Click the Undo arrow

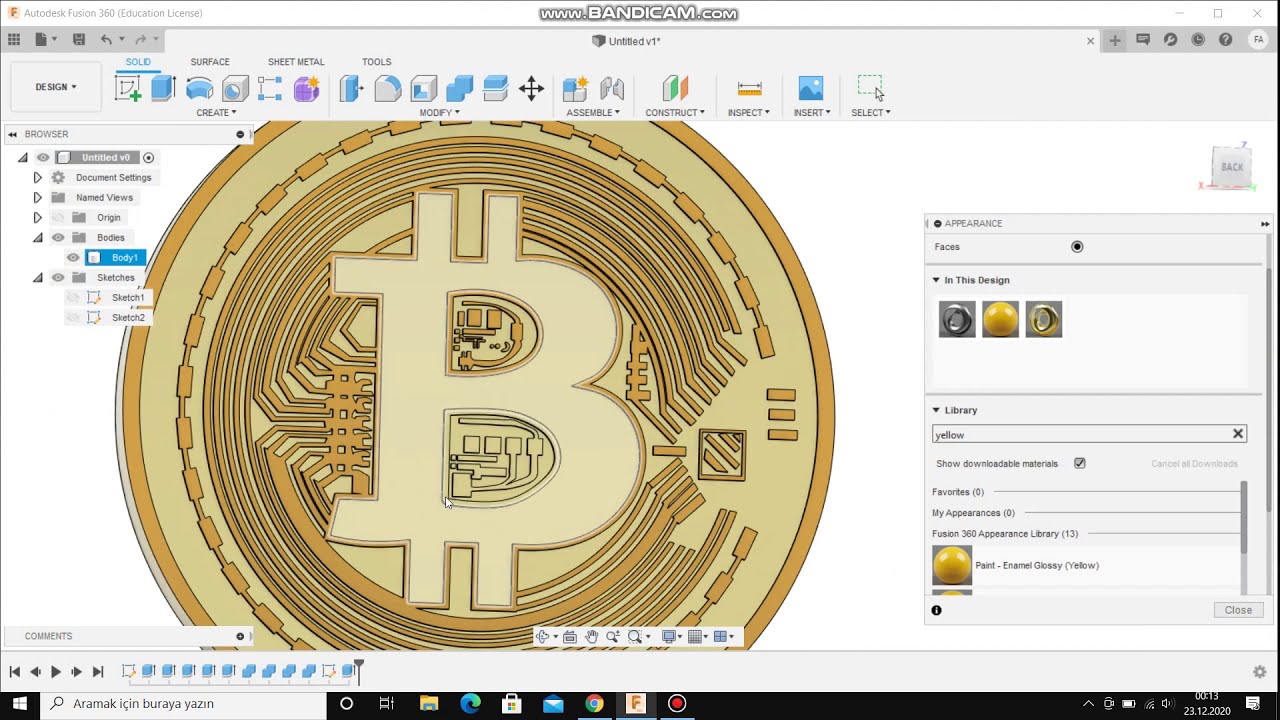click(x=106, y=40)
